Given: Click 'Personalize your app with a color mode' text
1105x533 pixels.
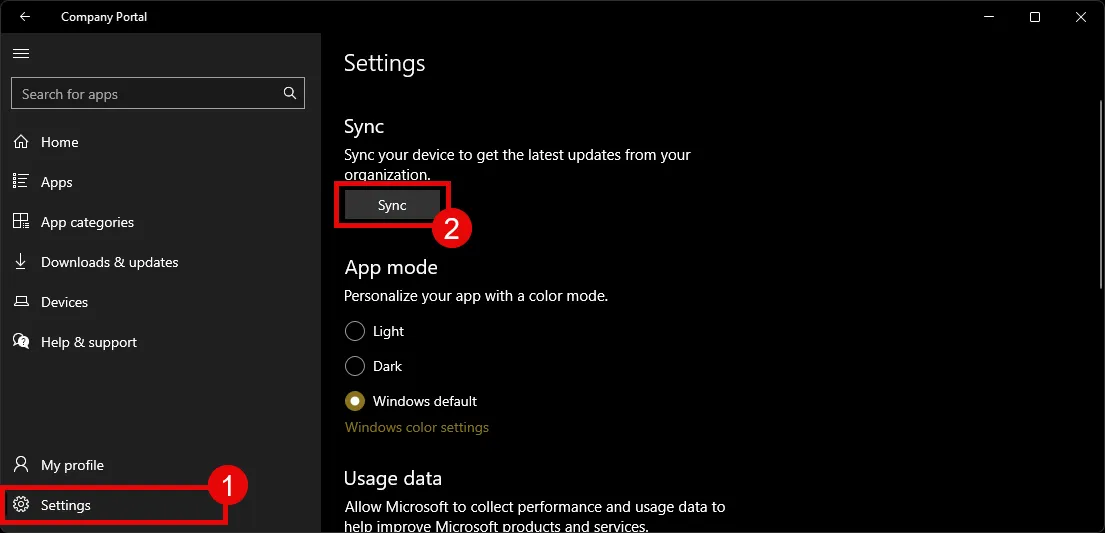Looking at the screenshot, I should (x=476, y=296).
